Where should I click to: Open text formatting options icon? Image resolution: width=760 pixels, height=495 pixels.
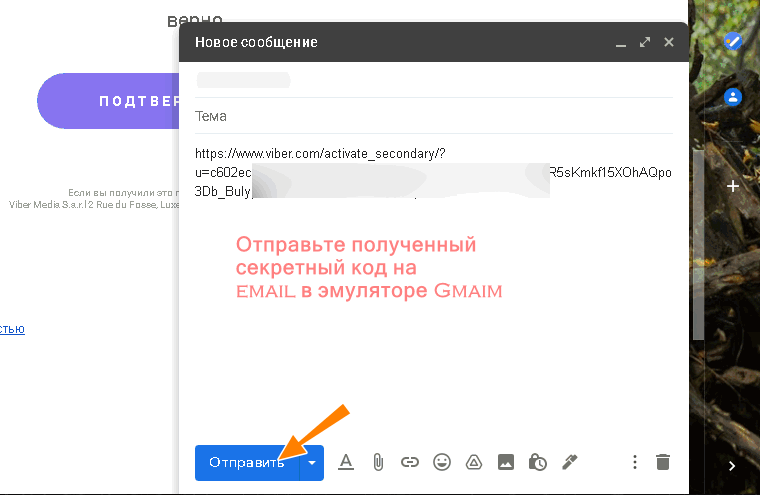point(346,462)
